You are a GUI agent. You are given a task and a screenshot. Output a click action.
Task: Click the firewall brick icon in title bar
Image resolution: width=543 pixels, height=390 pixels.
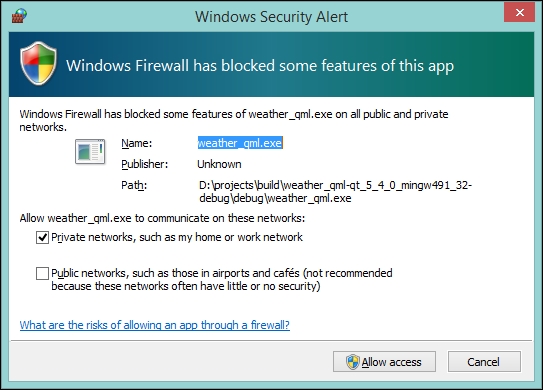[x=19, y=16]
